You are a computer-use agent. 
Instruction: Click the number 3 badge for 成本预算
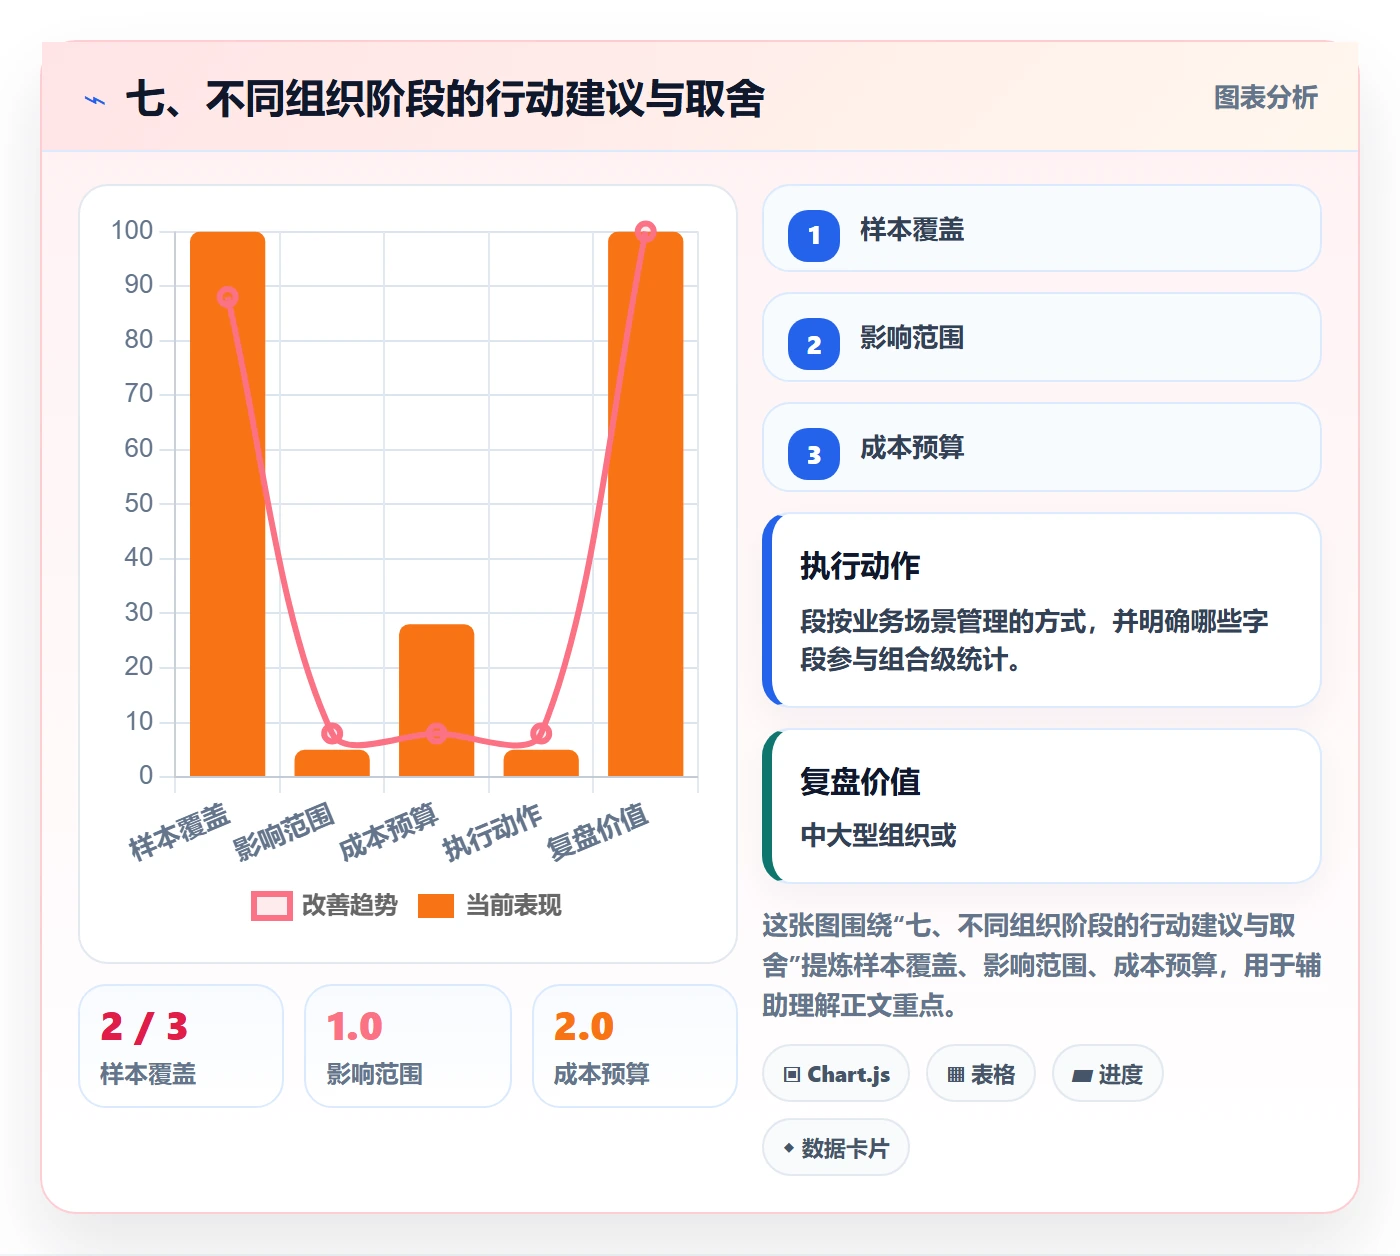814,454
